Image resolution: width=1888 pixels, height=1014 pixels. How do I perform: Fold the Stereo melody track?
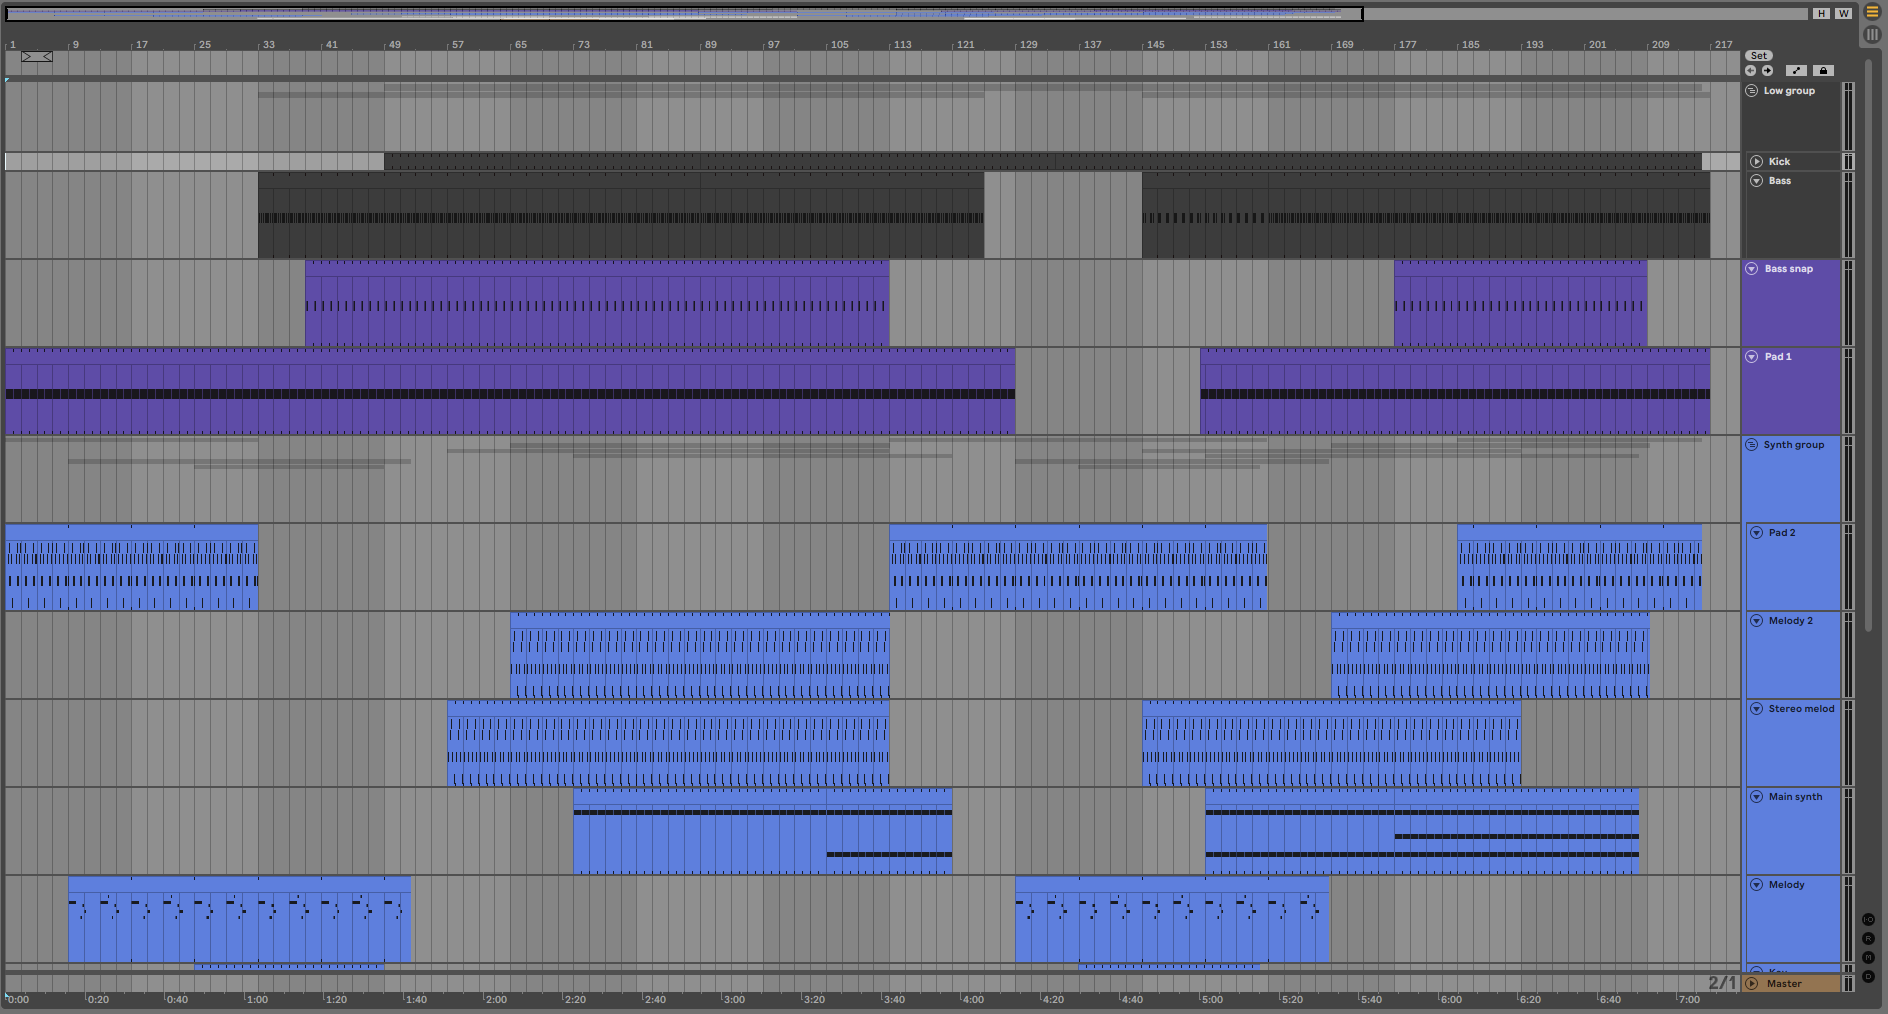(x=1757, y=709)
